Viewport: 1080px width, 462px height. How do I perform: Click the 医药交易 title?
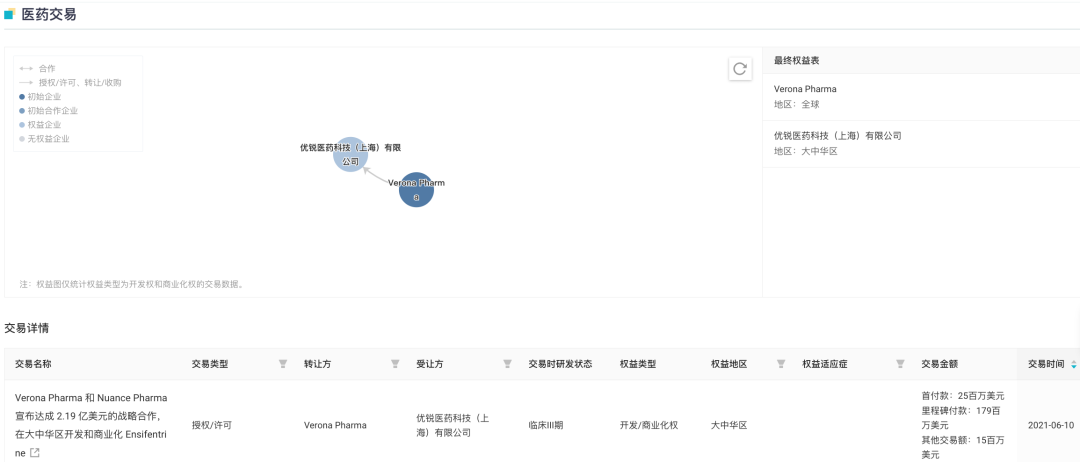49,14
